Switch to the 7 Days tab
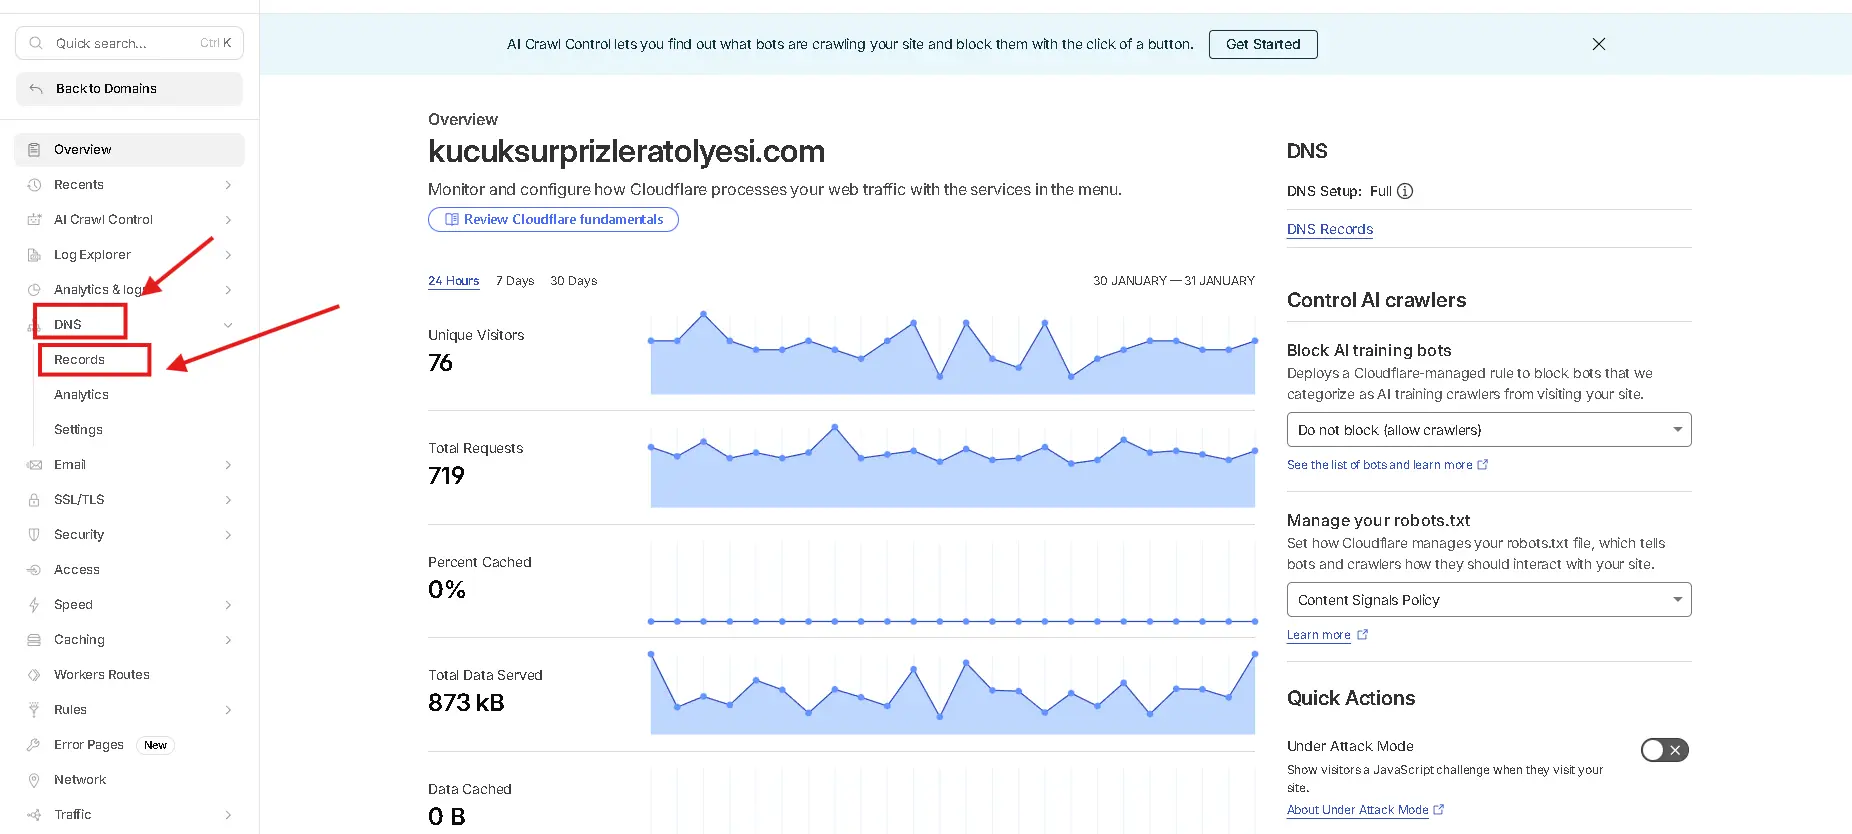Viewport: 1852px width, 834px height. [x=515, y=281]
